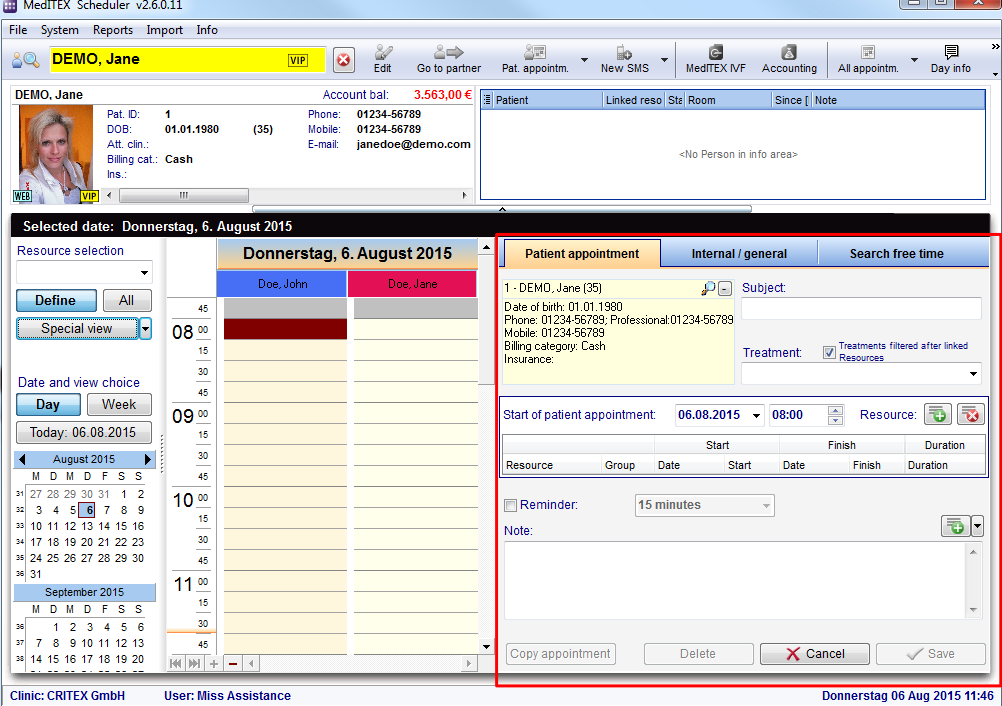Viewport: 1002px width, 706px height.
Task: Click the All appointm. icon
Action: click(x=868, y=59)
